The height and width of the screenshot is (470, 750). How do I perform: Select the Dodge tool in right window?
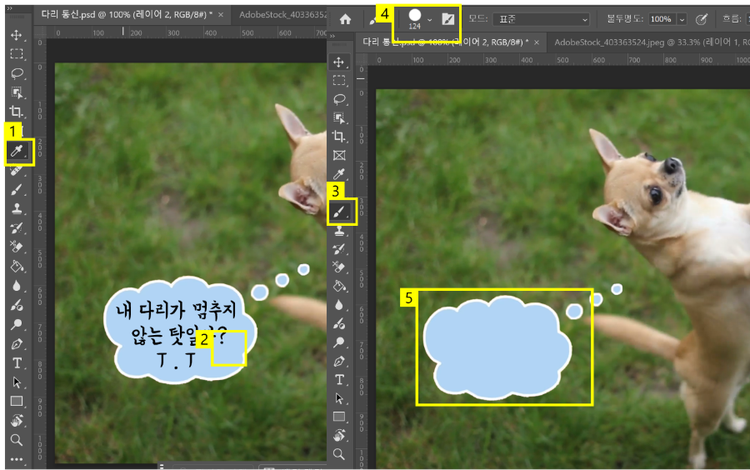[x=339, y=342]
